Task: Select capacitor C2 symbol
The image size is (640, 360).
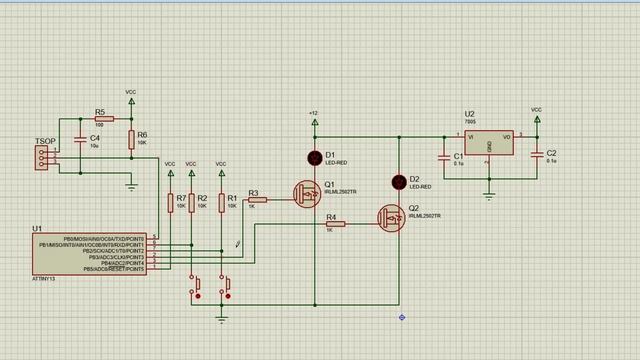Action: click(x=537, y=155)
